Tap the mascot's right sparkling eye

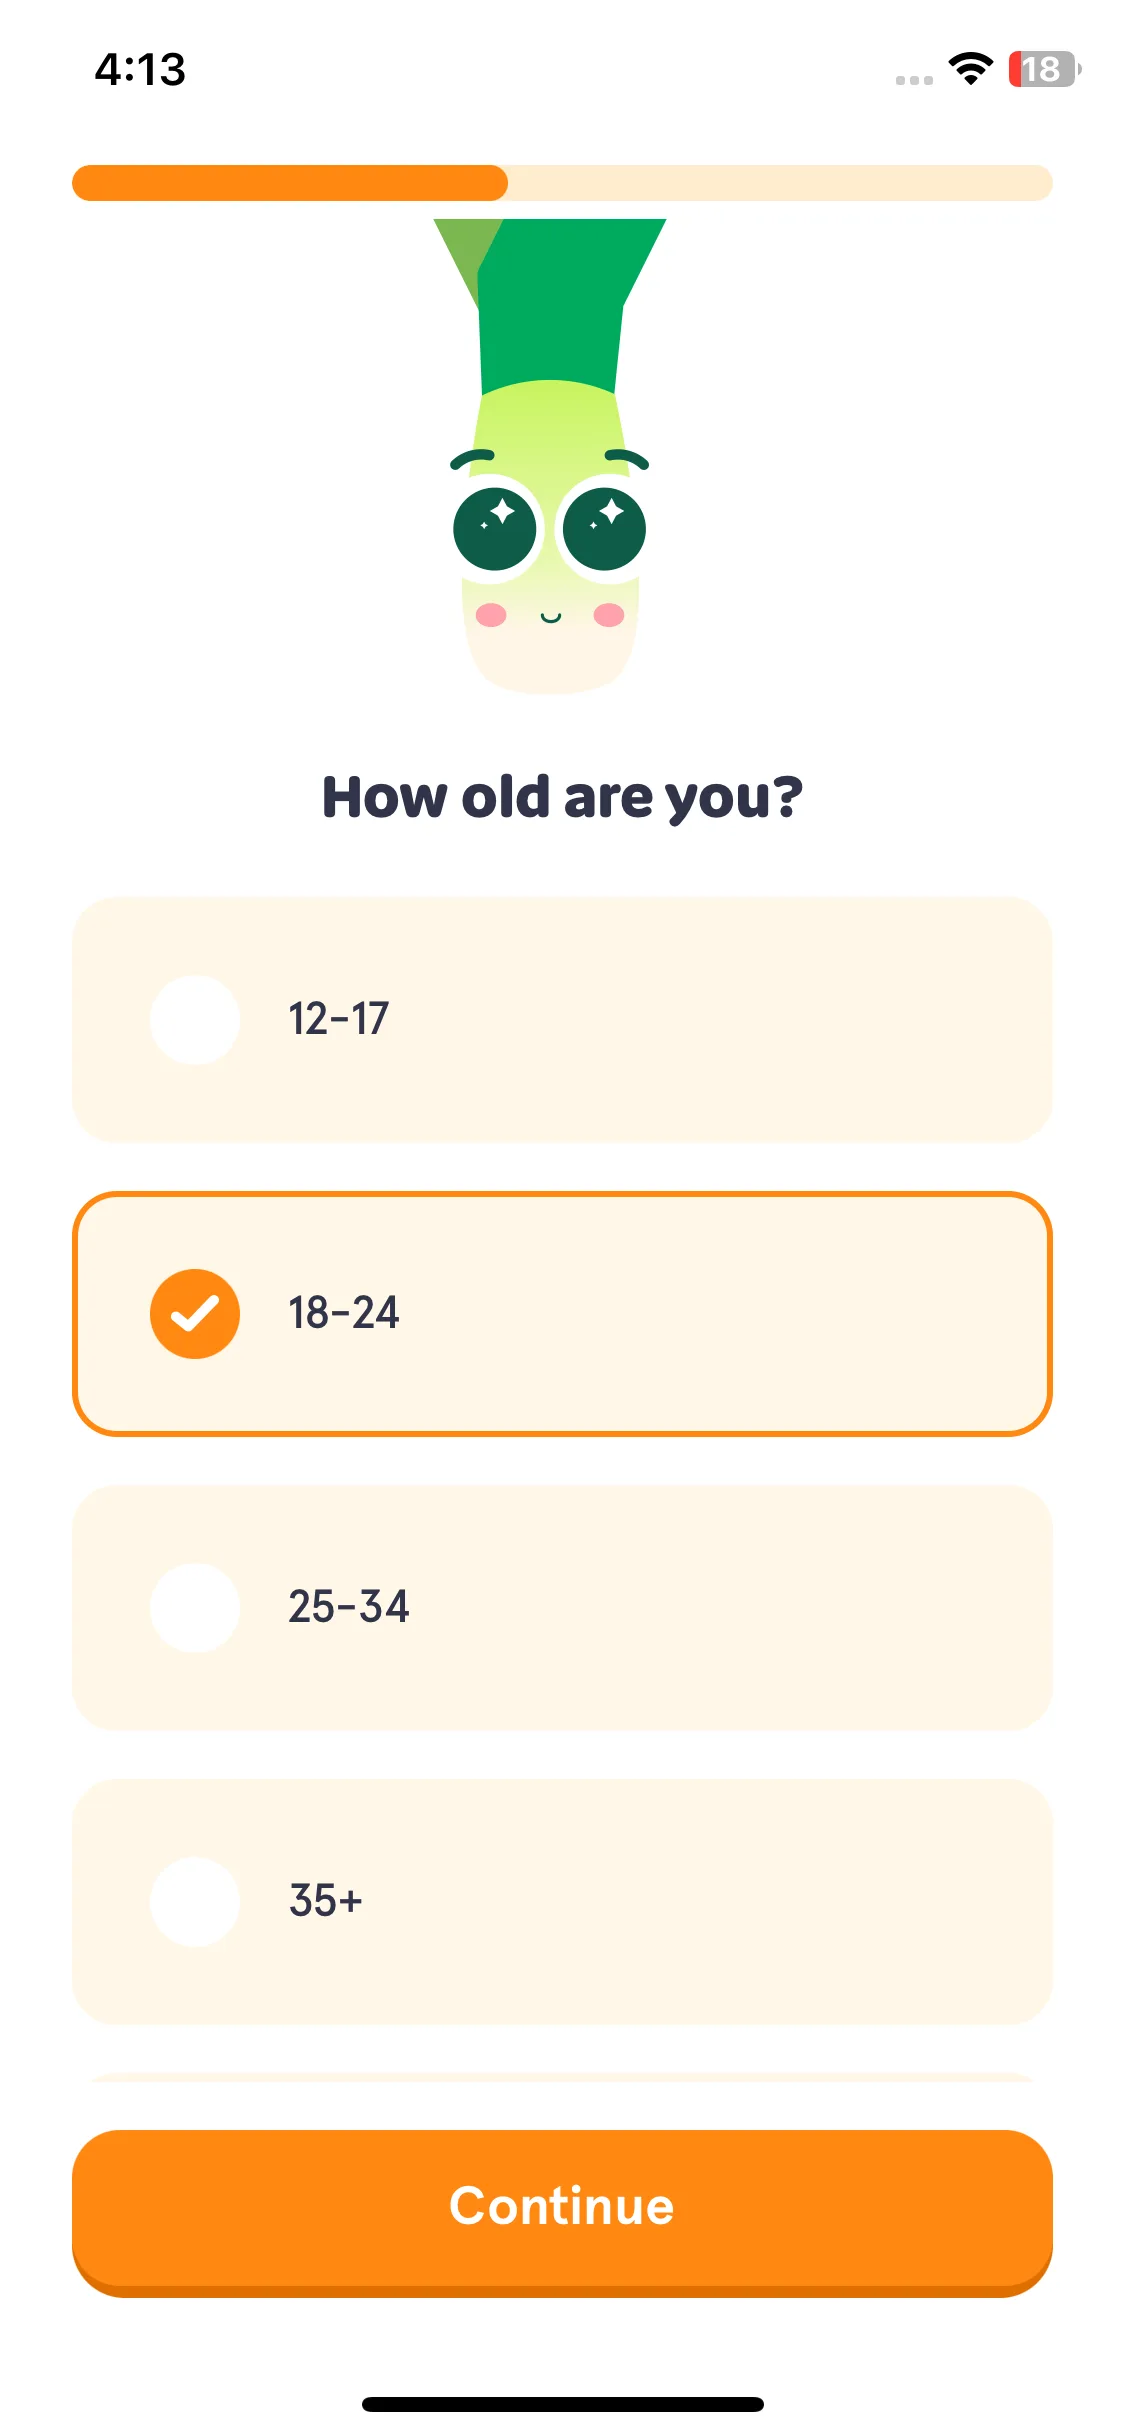604,529
